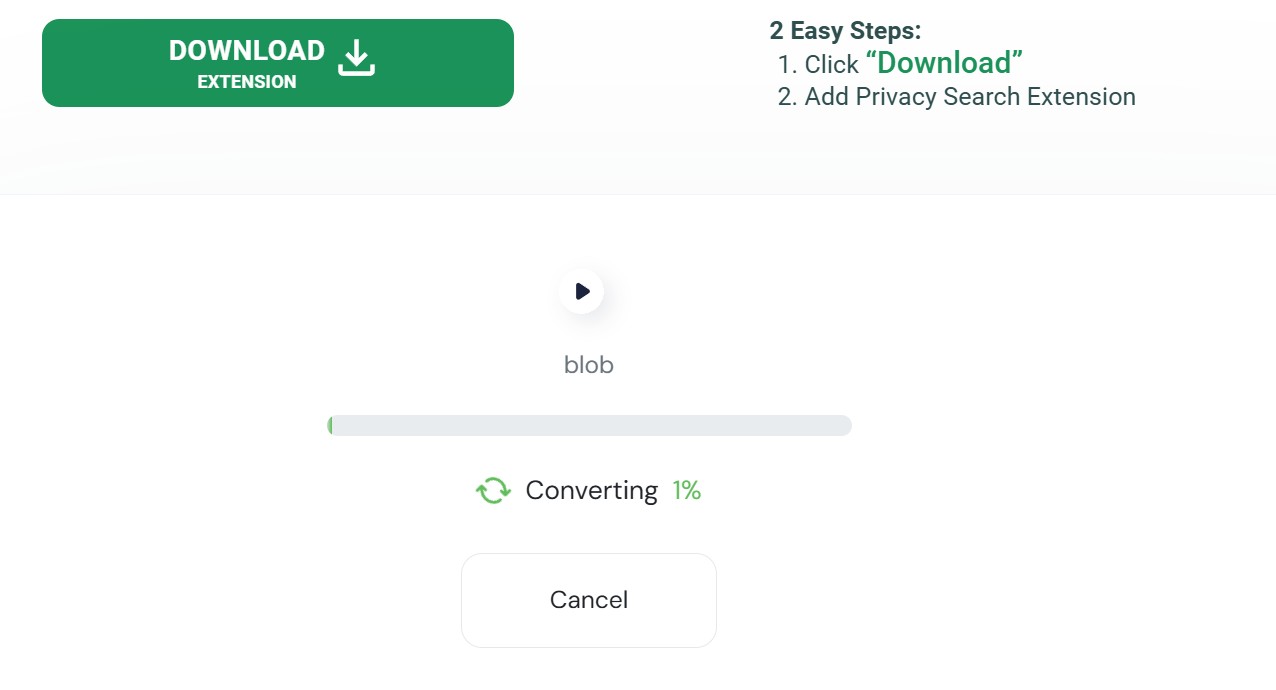
Task: Click the step number 1 in the instructions
Action: (x=784, y=64)
